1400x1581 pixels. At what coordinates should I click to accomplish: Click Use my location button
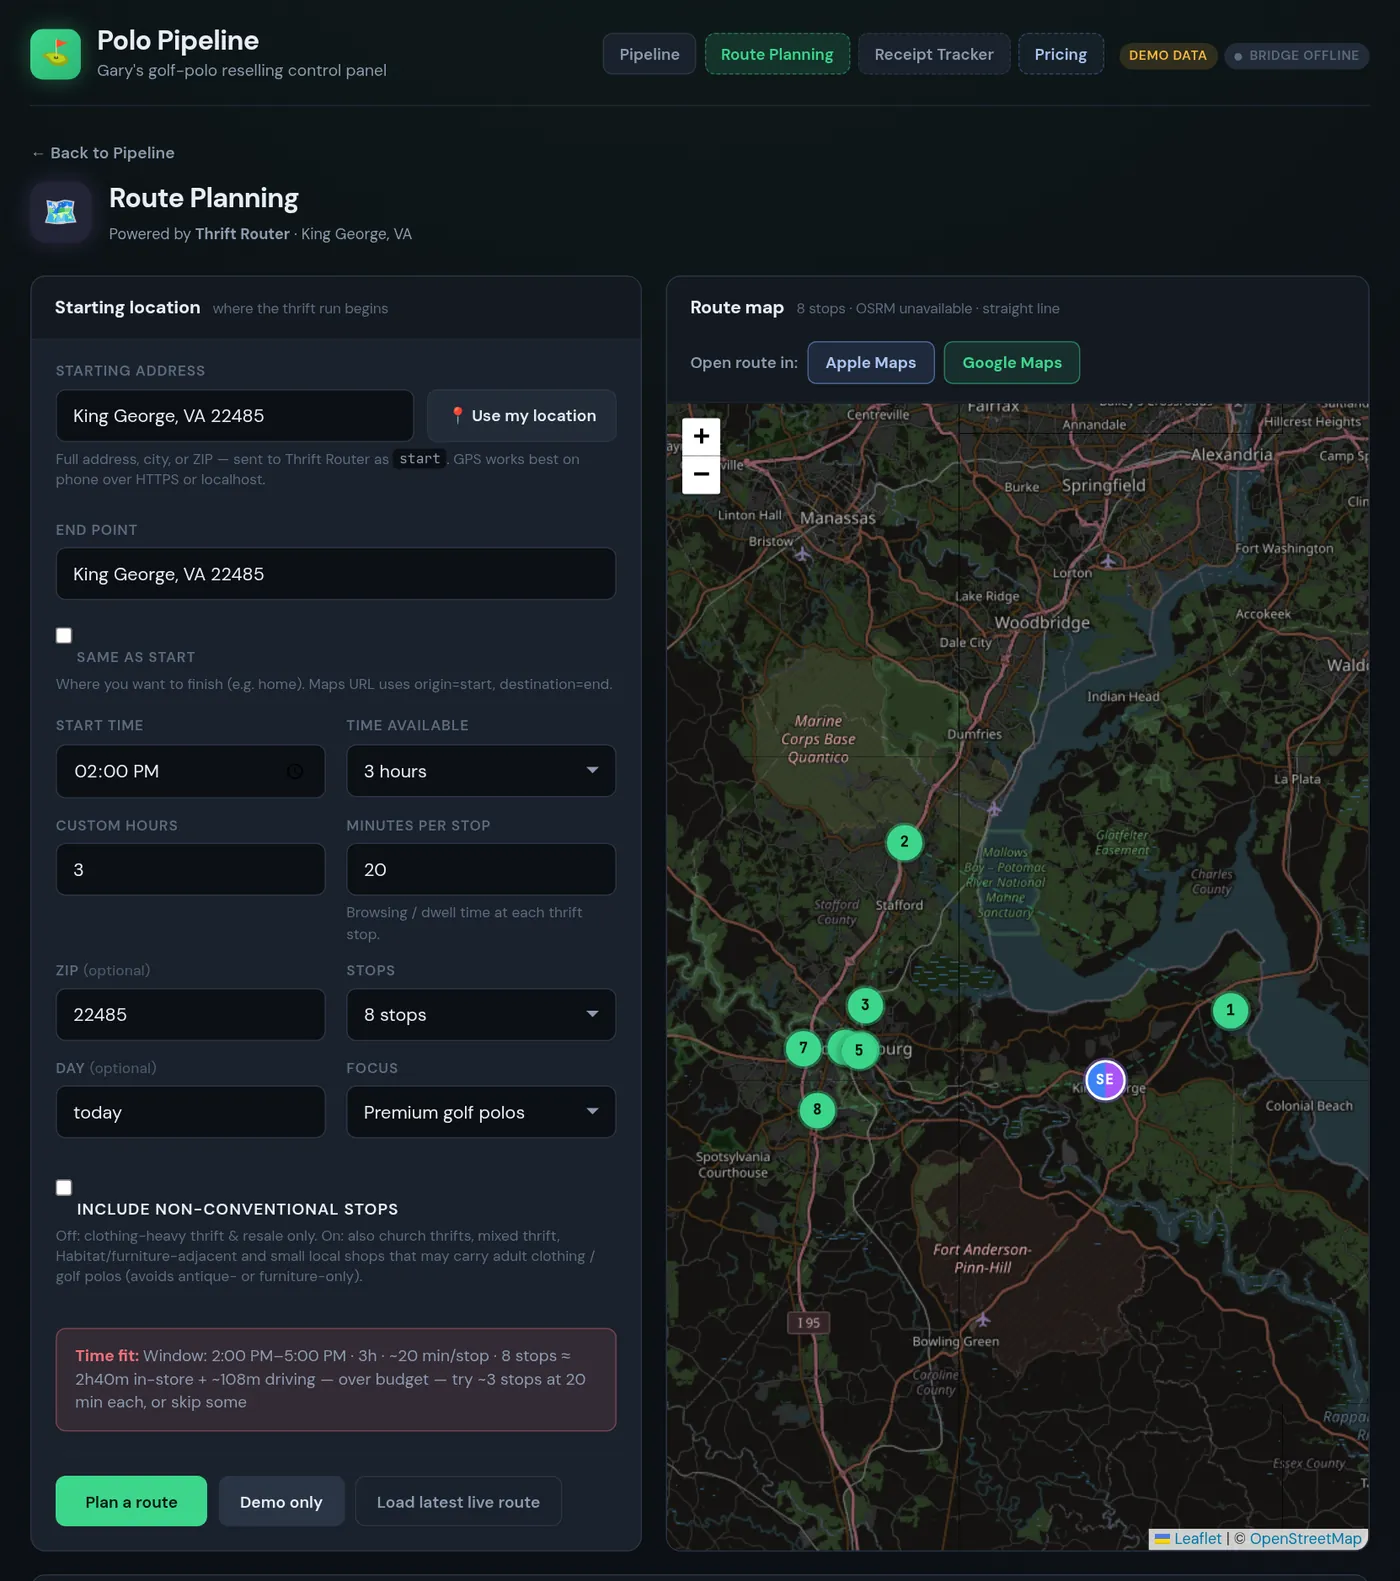tap(522, 416)
